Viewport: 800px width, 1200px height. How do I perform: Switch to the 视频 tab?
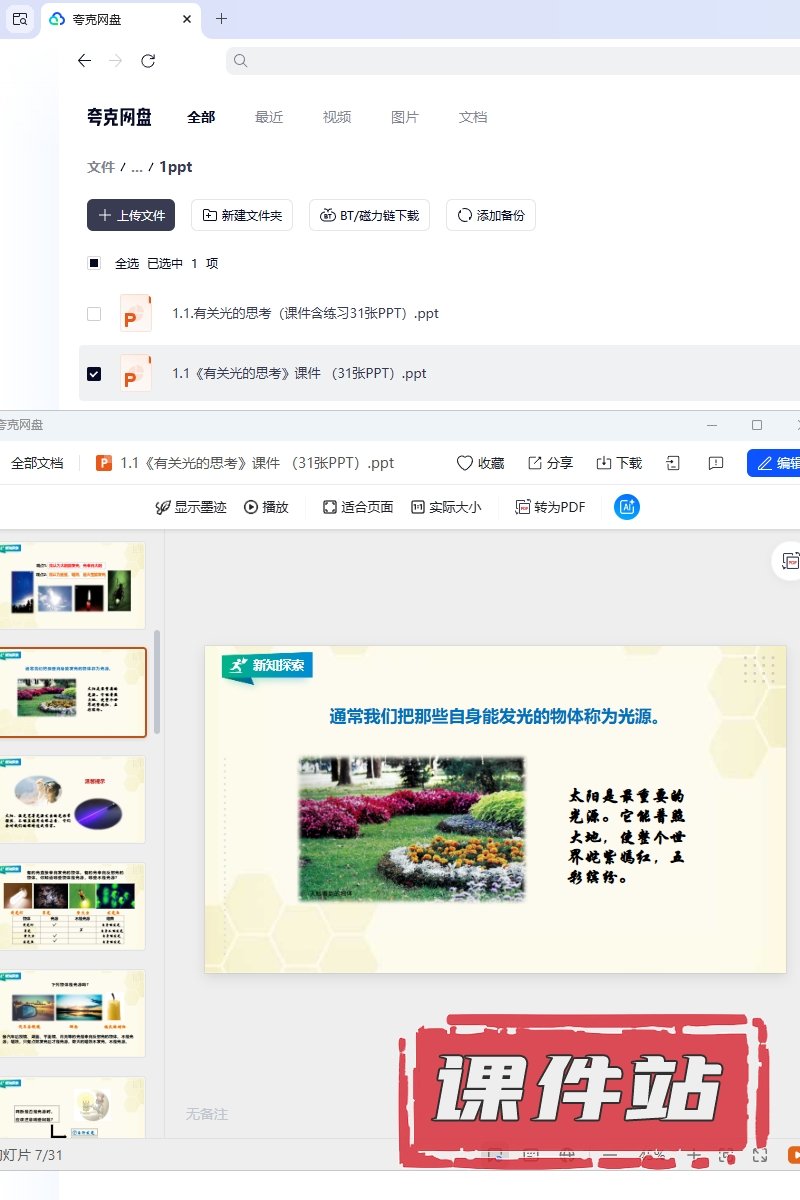point(337,117)
